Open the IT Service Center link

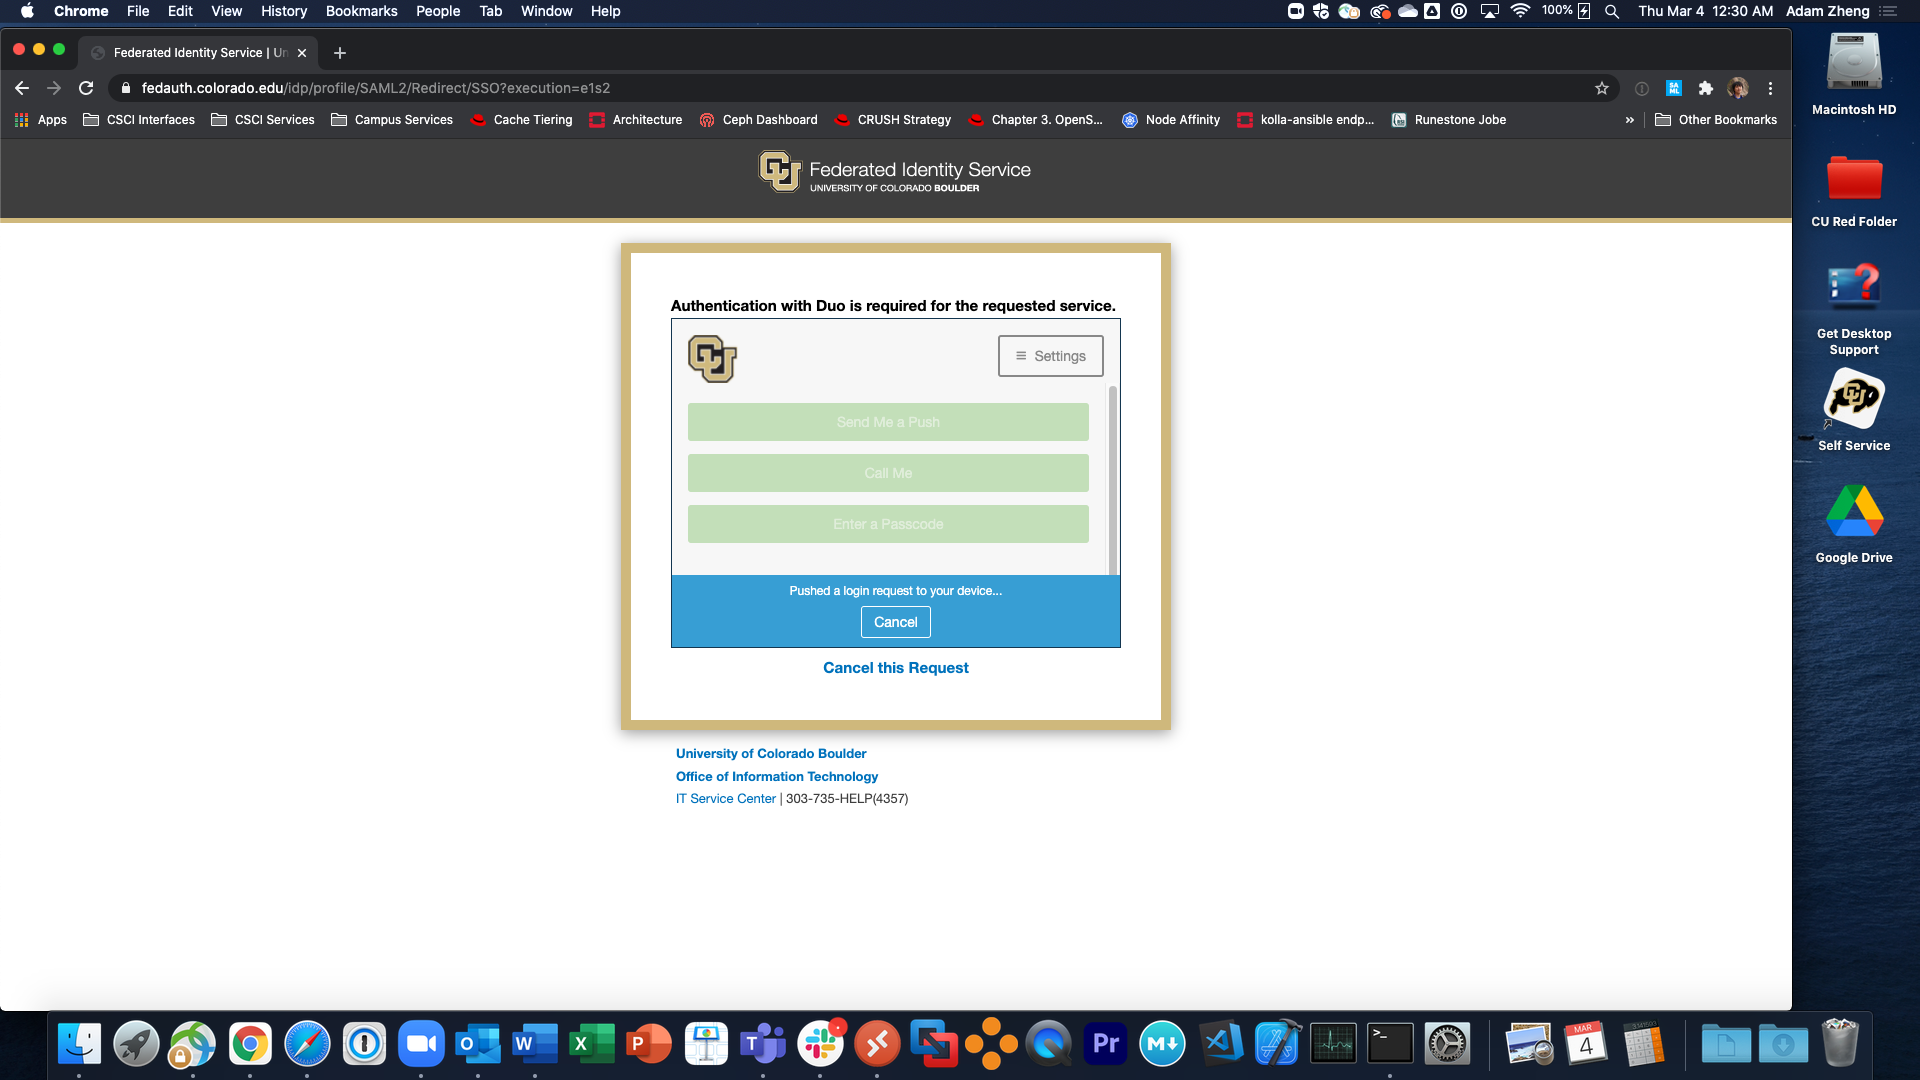coord(726,799)
